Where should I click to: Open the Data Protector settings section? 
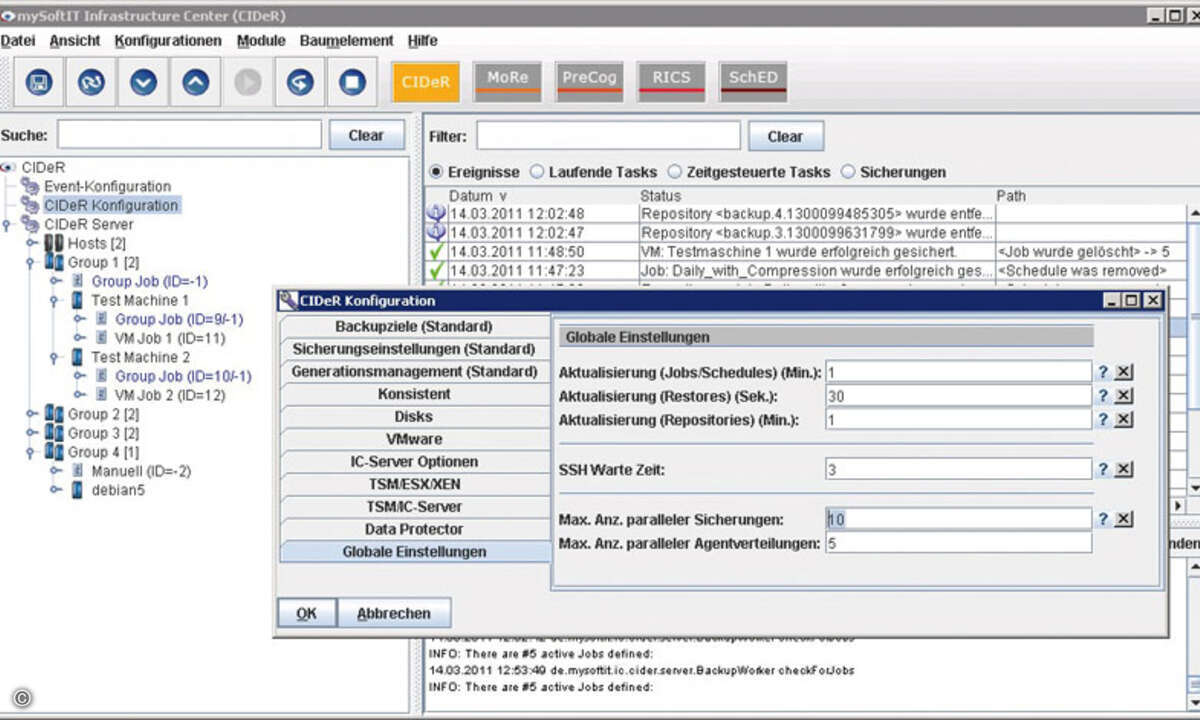coord(414,529)
